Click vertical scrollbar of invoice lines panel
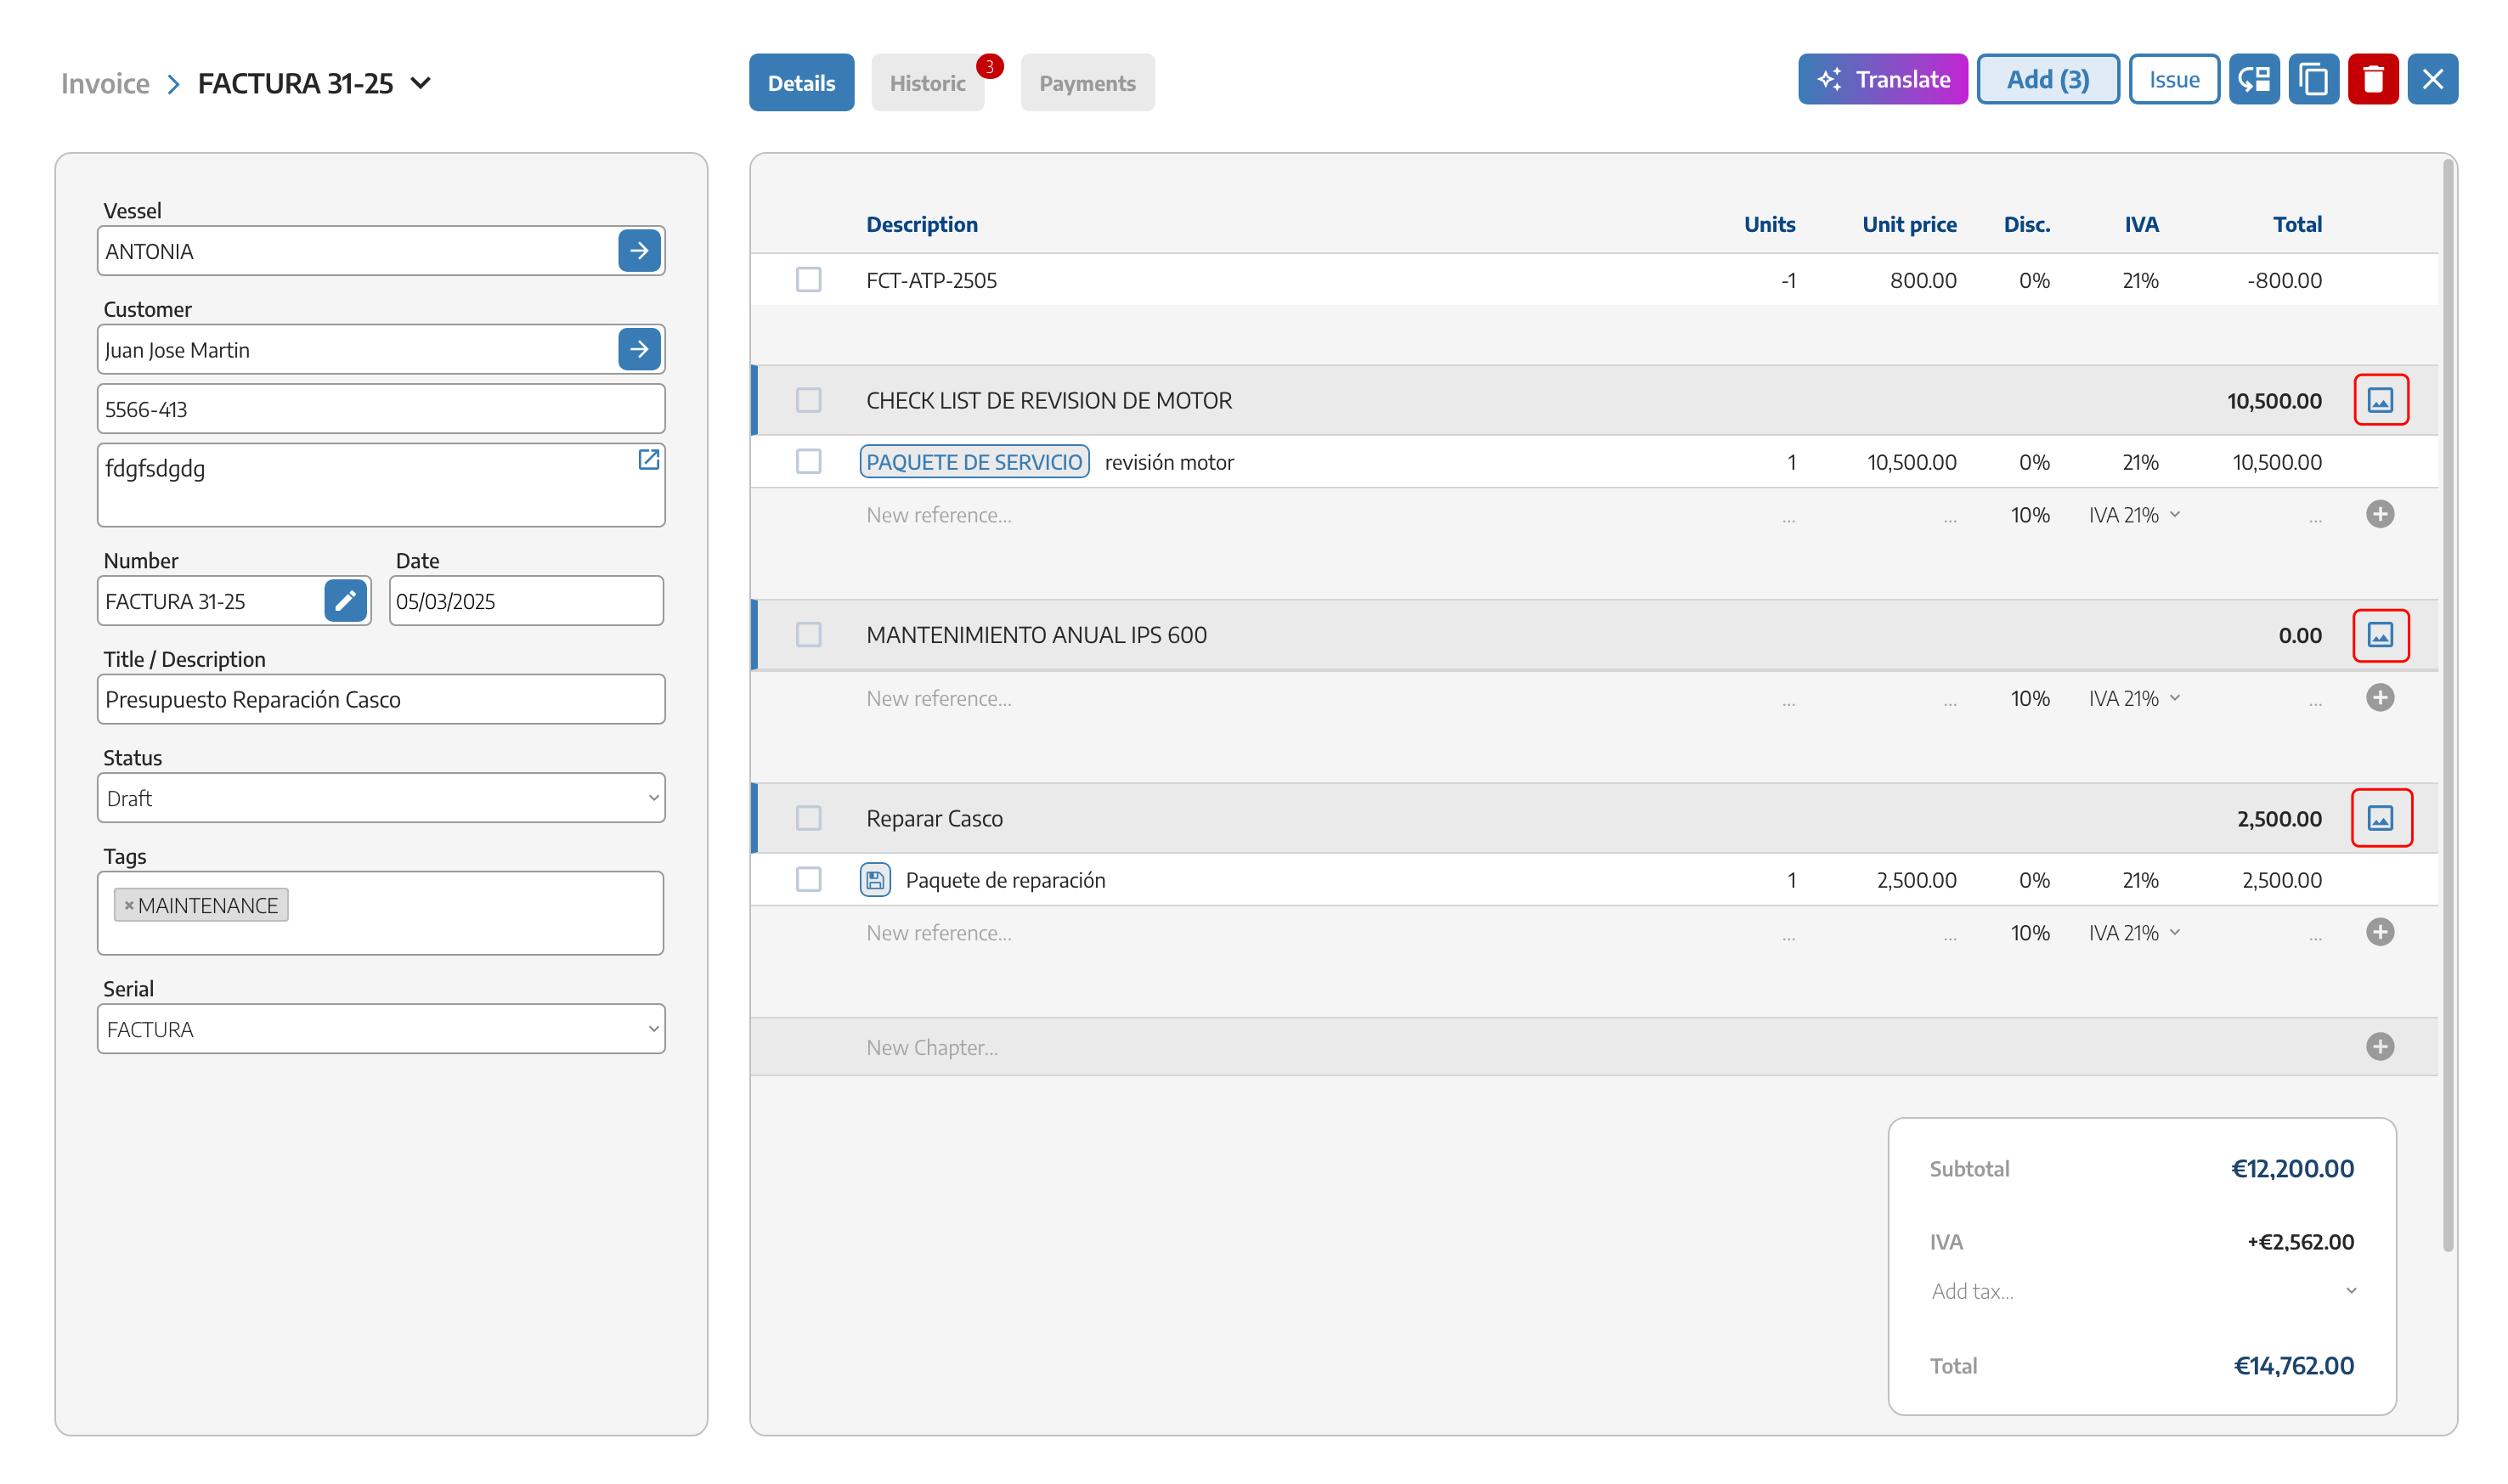The image size is (2508, 1484). (x=2447, y=704)
